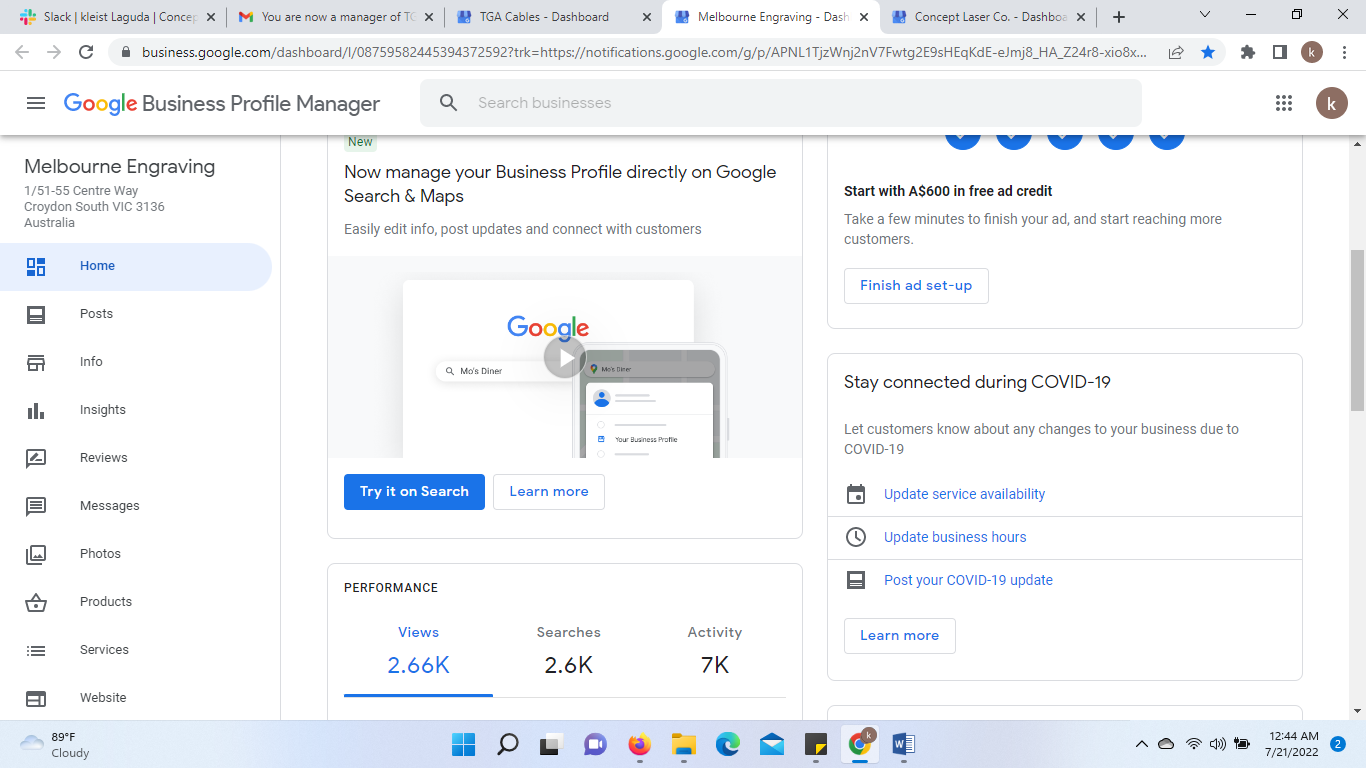This screenshot has width=1366, height=768.
Task: Click the Info storefront icon
Action: point(36,362)
